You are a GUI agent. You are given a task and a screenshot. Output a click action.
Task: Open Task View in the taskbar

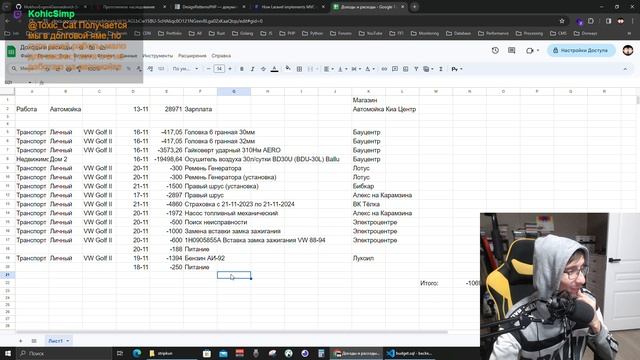point(120,353)
